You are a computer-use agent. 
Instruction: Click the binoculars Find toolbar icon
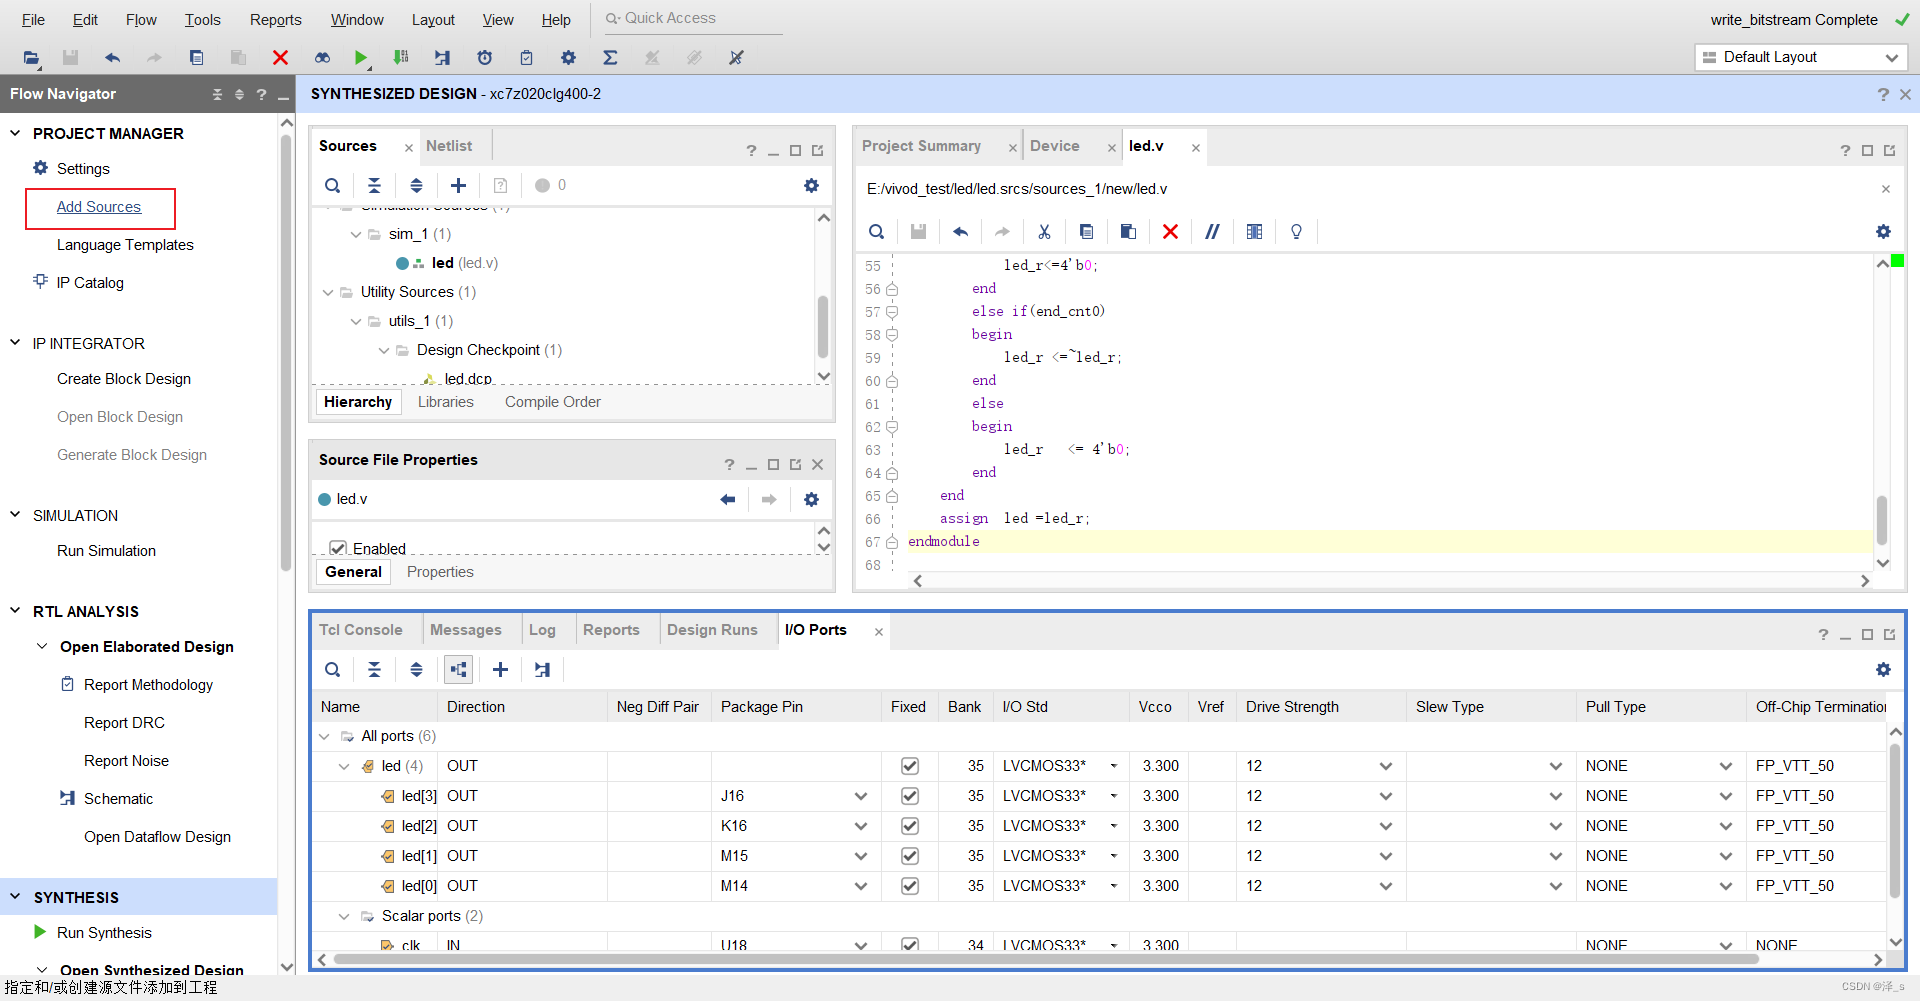[x=322, y=58]
